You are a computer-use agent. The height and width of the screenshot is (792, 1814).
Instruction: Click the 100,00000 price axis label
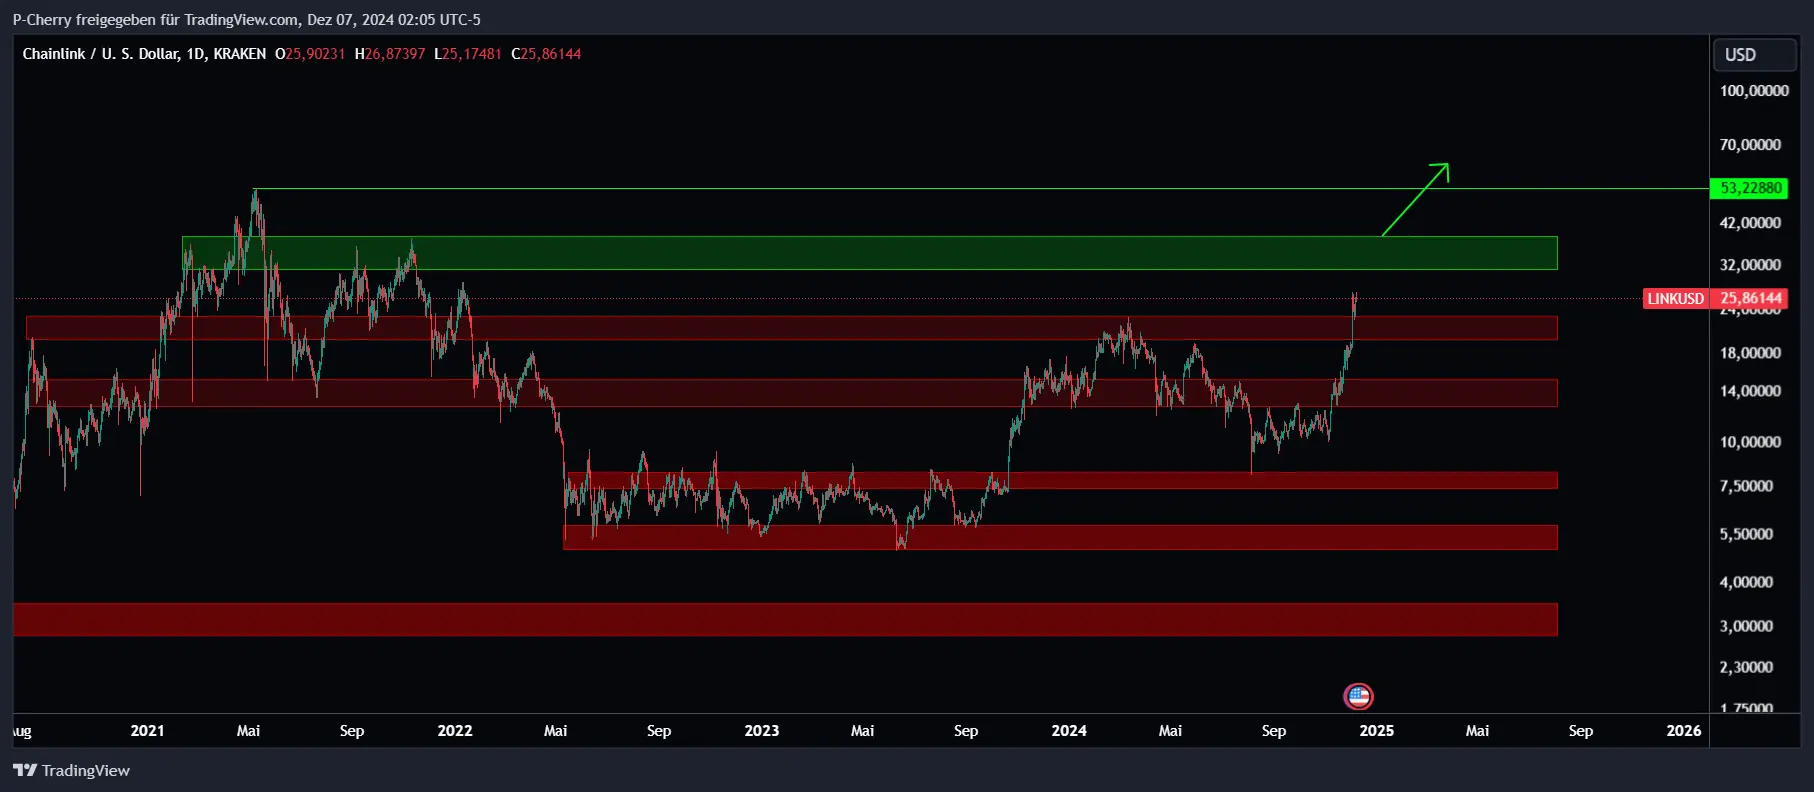(x=1754, y=91)
